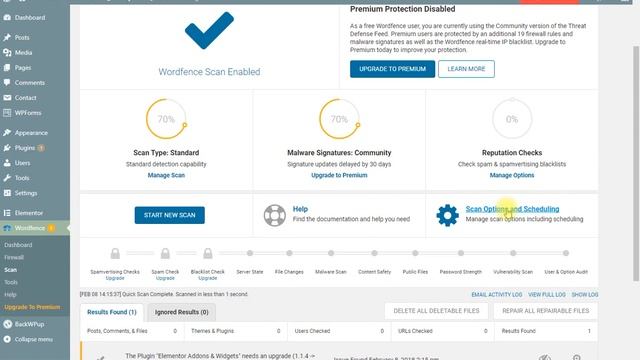Click the Learn More button
The height and width of the screenshot is (360, 640).
[466, 69]
